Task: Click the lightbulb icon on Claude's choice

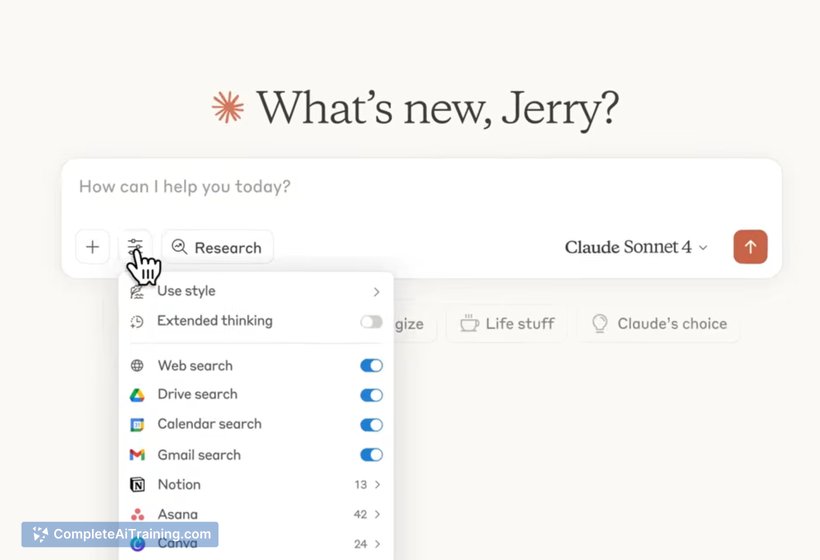Action: click(600, 323)
